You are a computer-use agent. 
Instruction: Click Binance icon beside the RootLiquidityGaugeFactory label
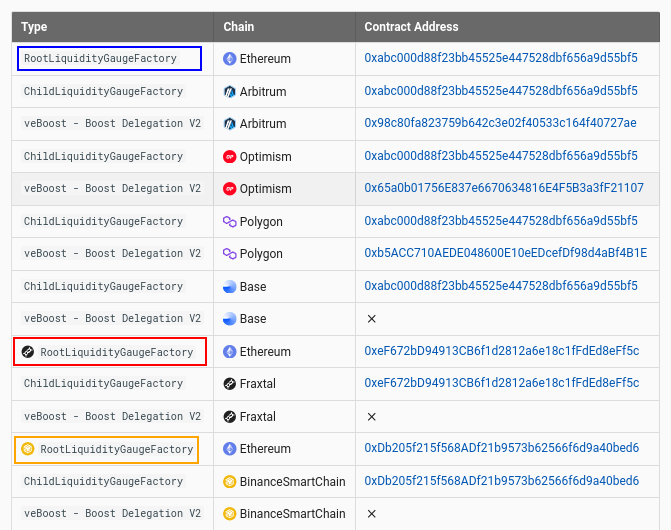[28, 449]
